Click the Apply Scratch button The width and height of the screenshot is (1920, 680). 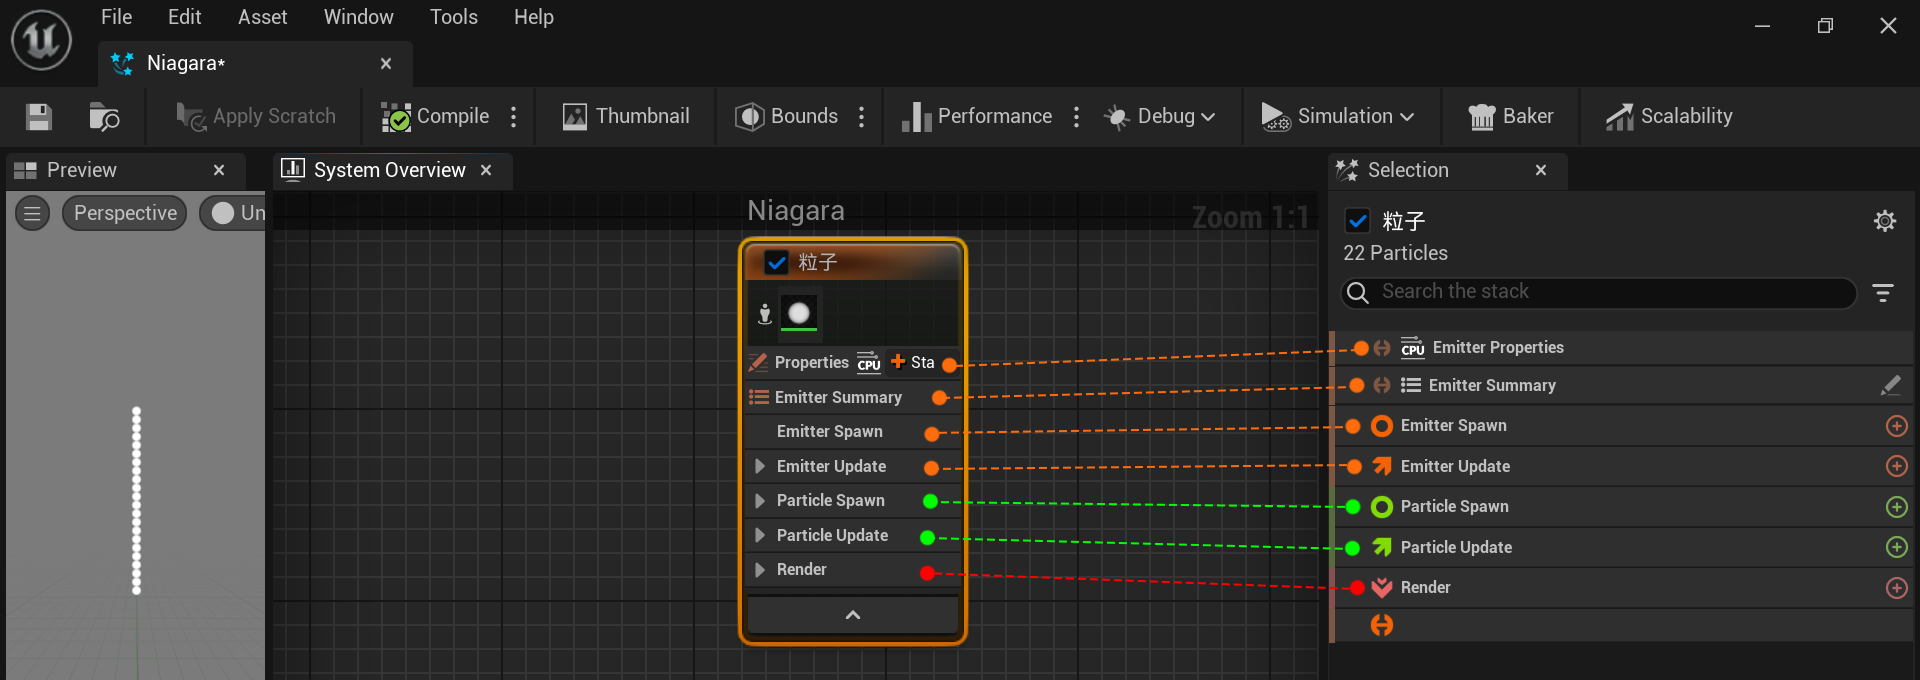pyautogui.click(x=256, y=116)
